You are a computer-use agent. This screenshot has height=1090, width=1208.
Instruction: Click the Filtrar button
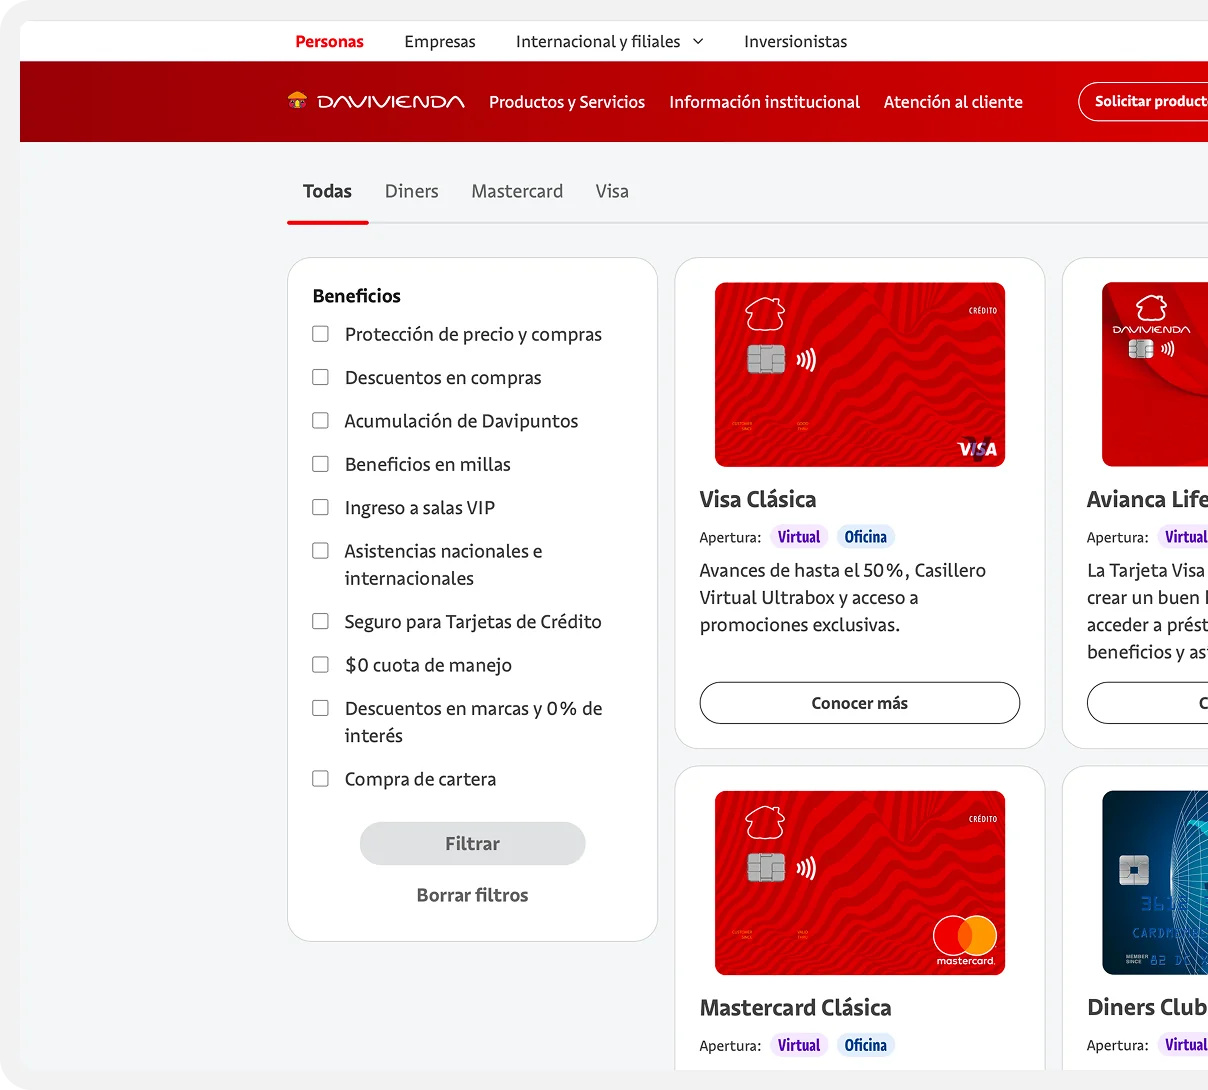point(472,843)
